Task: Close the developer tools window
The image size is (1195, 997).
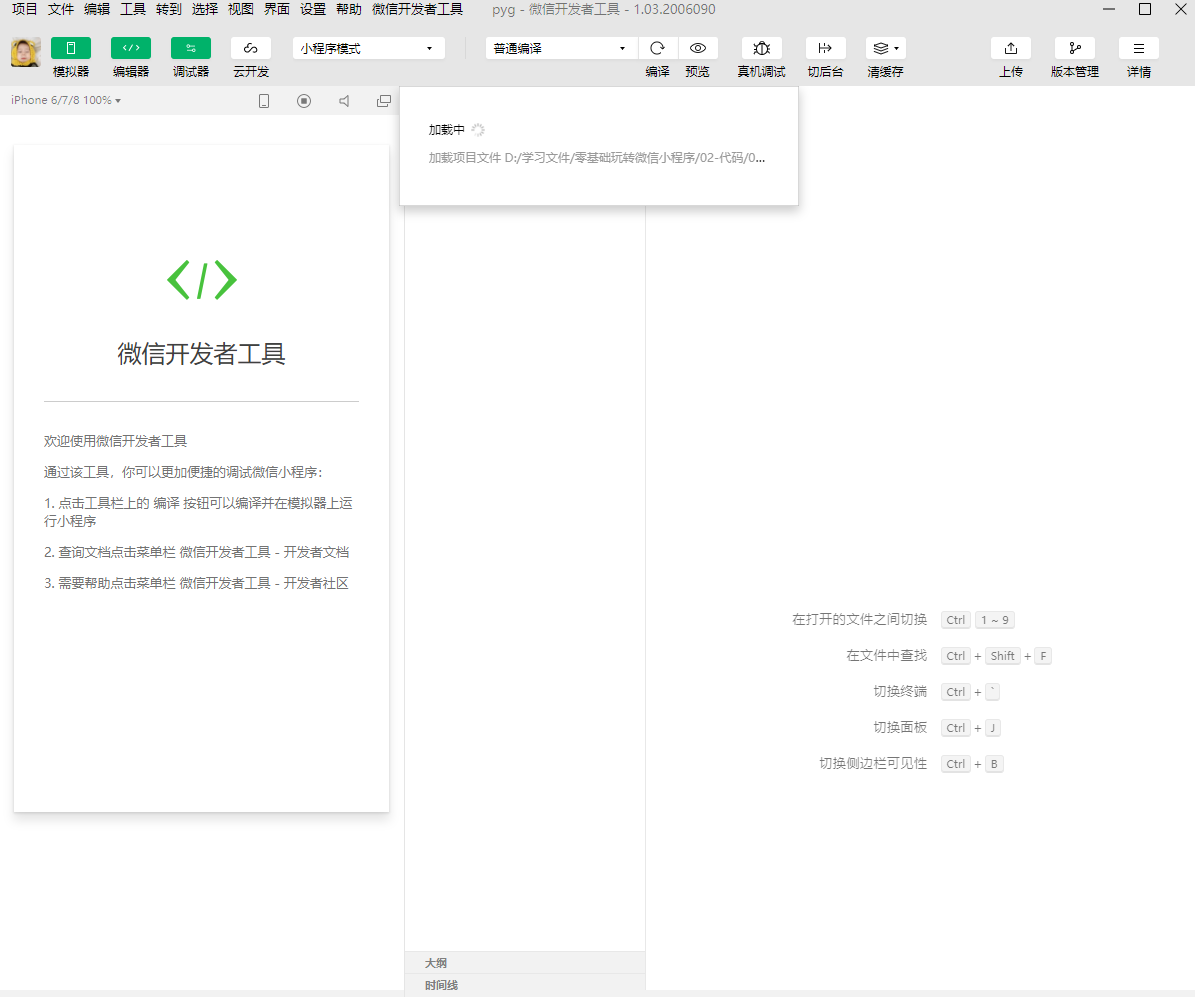Action: (1181, 9)
